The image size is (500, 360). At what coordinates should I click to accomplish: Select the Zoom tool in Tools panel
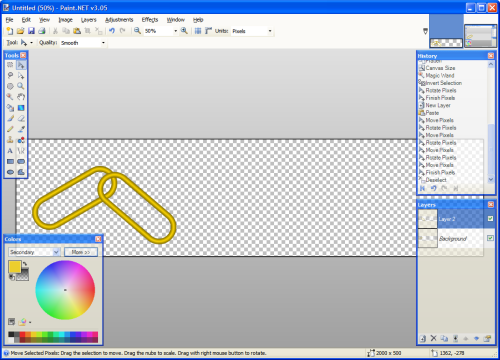21,86
